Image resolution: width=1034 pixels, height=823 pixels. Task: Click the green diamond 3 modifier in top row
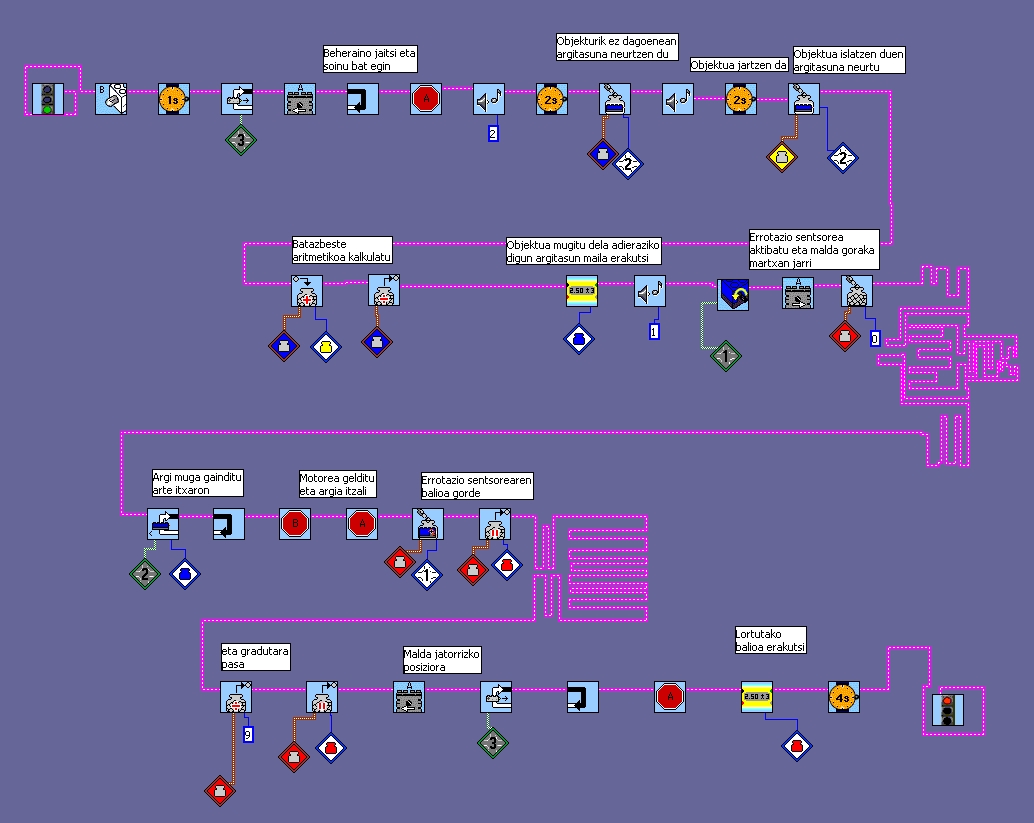pos(241,140)
